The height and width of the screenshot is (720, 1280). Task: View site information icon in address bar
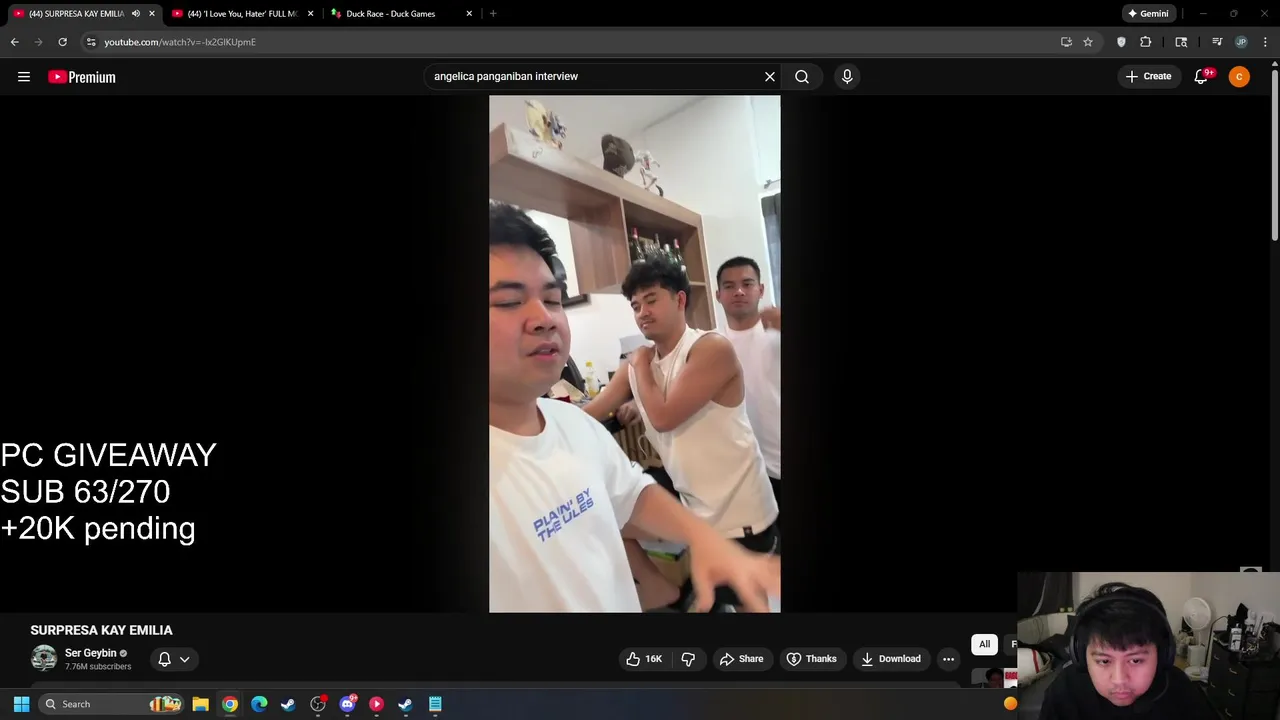click(x=91, y=42)
